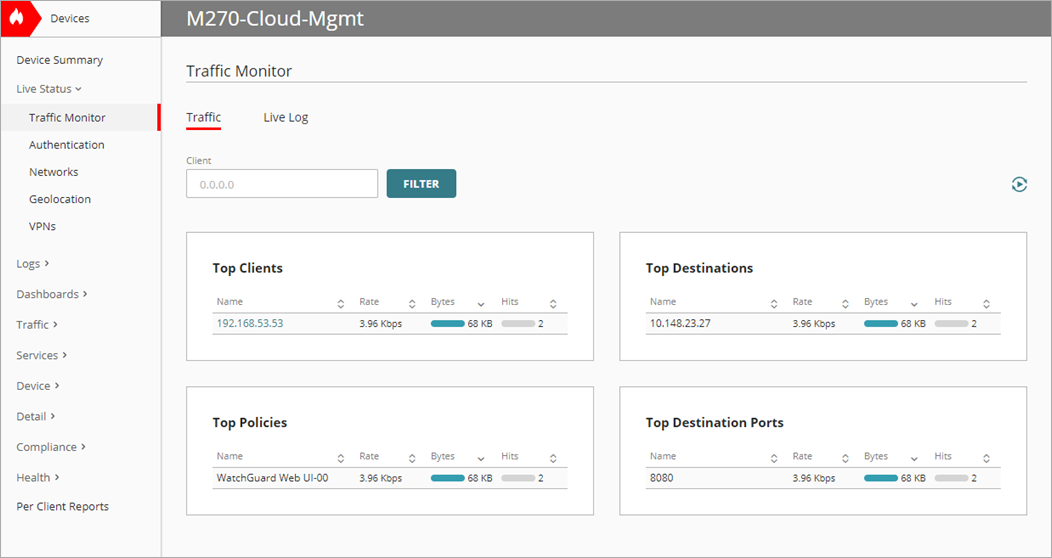Image resolution: width=1052 pixels, height=558 pixels.
Task: Click destination 10.148.23.27 cell
Action: [x=680, y=323]
